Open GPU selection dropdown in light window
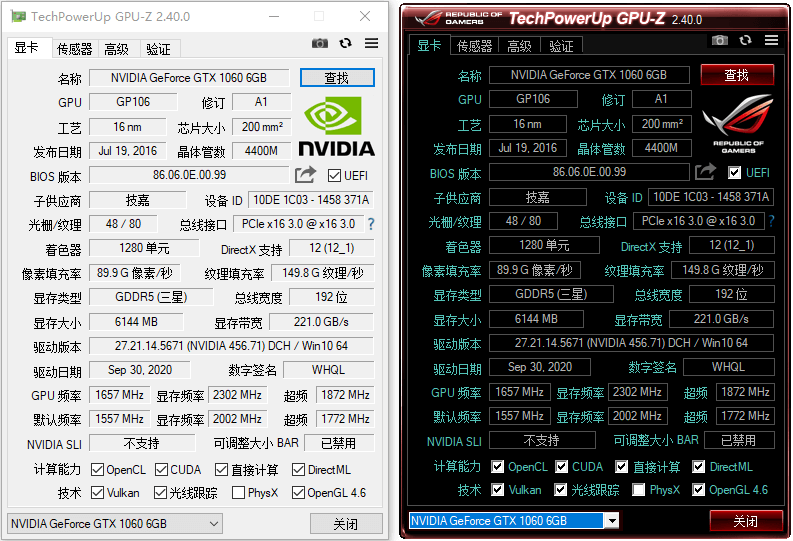Viewport: 793px width, 541px height. (115, 524)
